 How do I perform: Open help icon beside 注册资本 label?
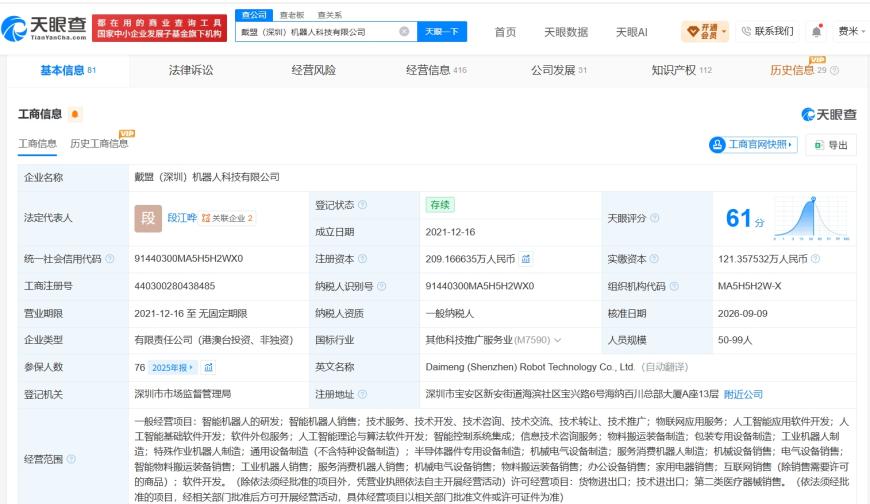(x=362, y=259)
